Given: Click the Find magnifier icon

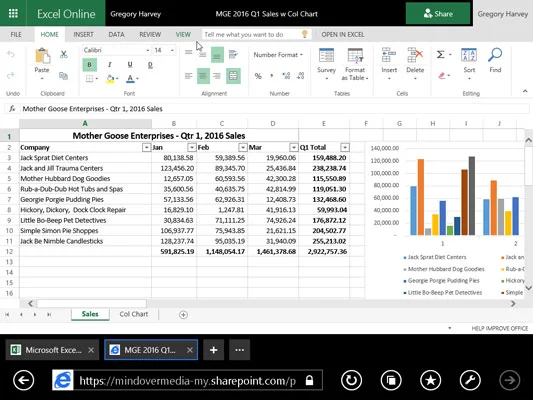Looking at the screenshot, I should point(495,55).
